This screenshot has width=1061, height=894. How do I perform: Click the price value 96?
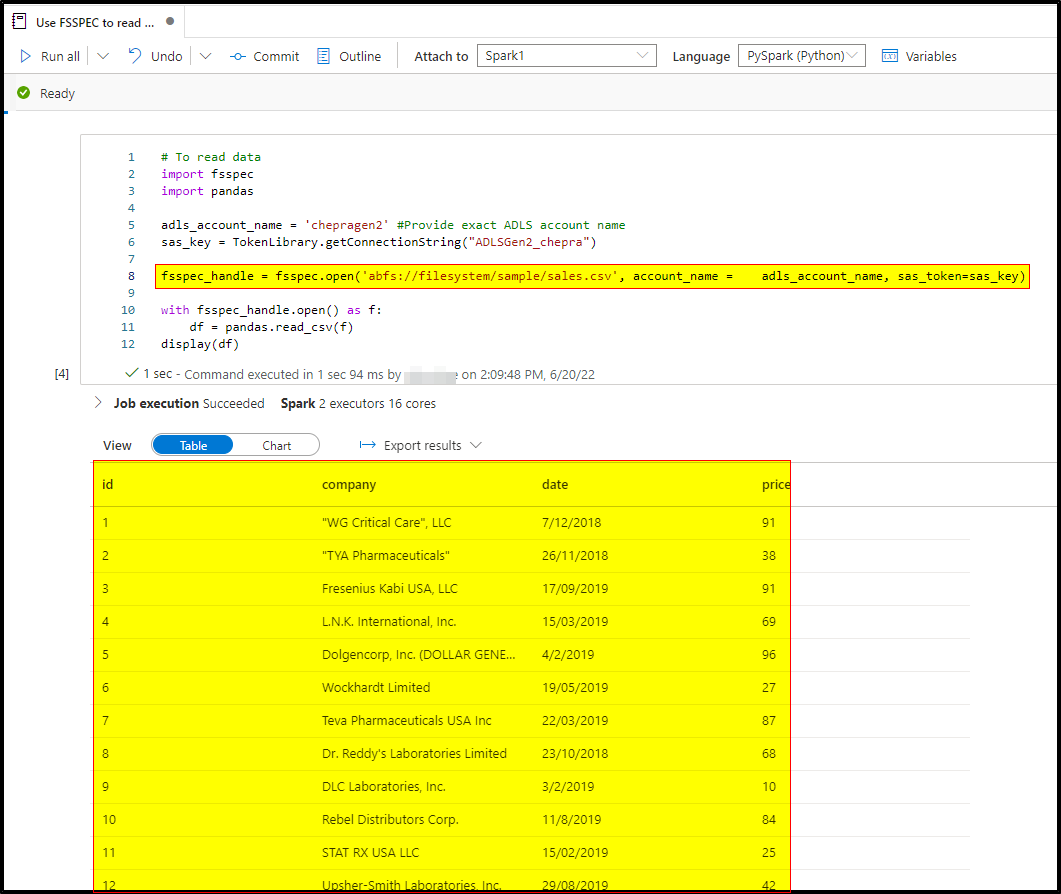click(769, 654)
